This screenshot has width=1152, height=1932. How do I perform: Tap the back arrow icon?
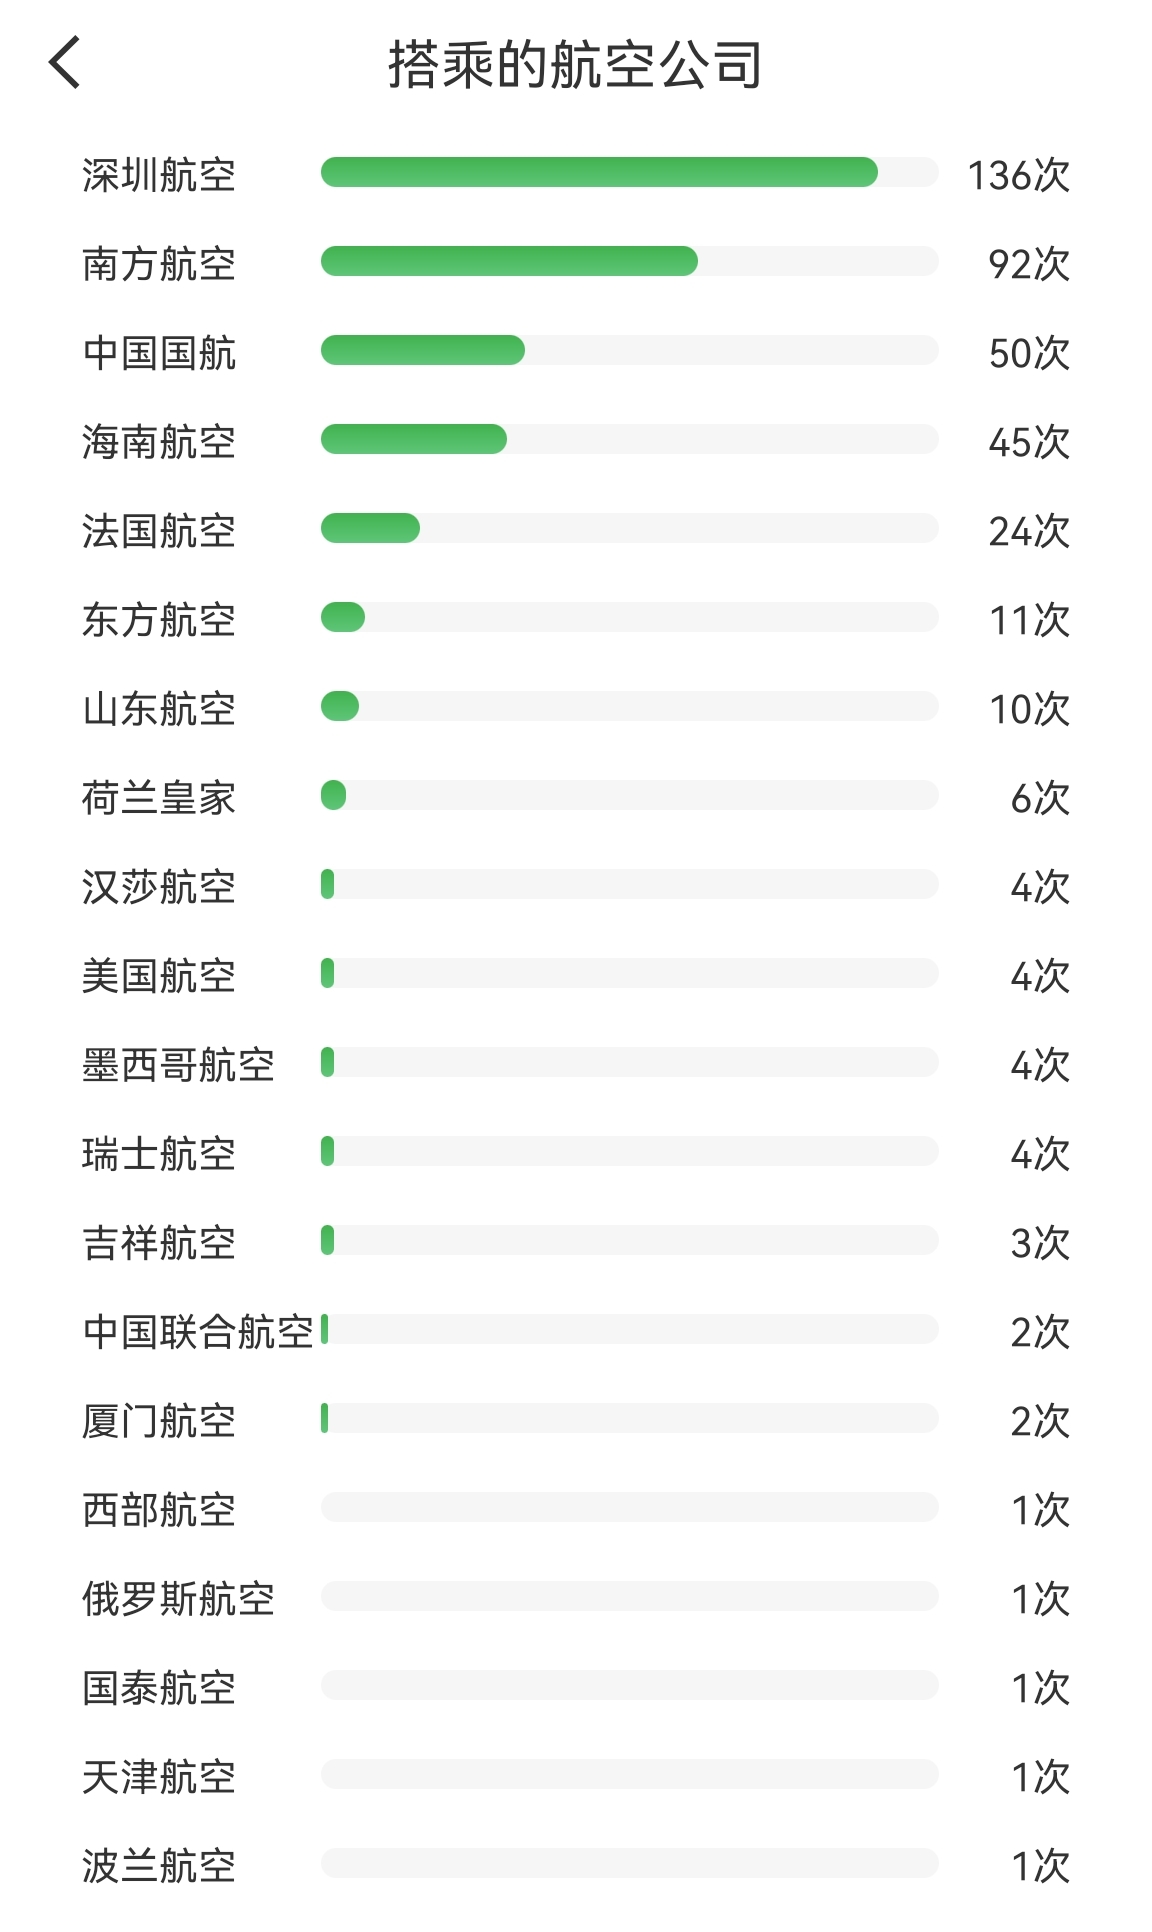[65, 63]
